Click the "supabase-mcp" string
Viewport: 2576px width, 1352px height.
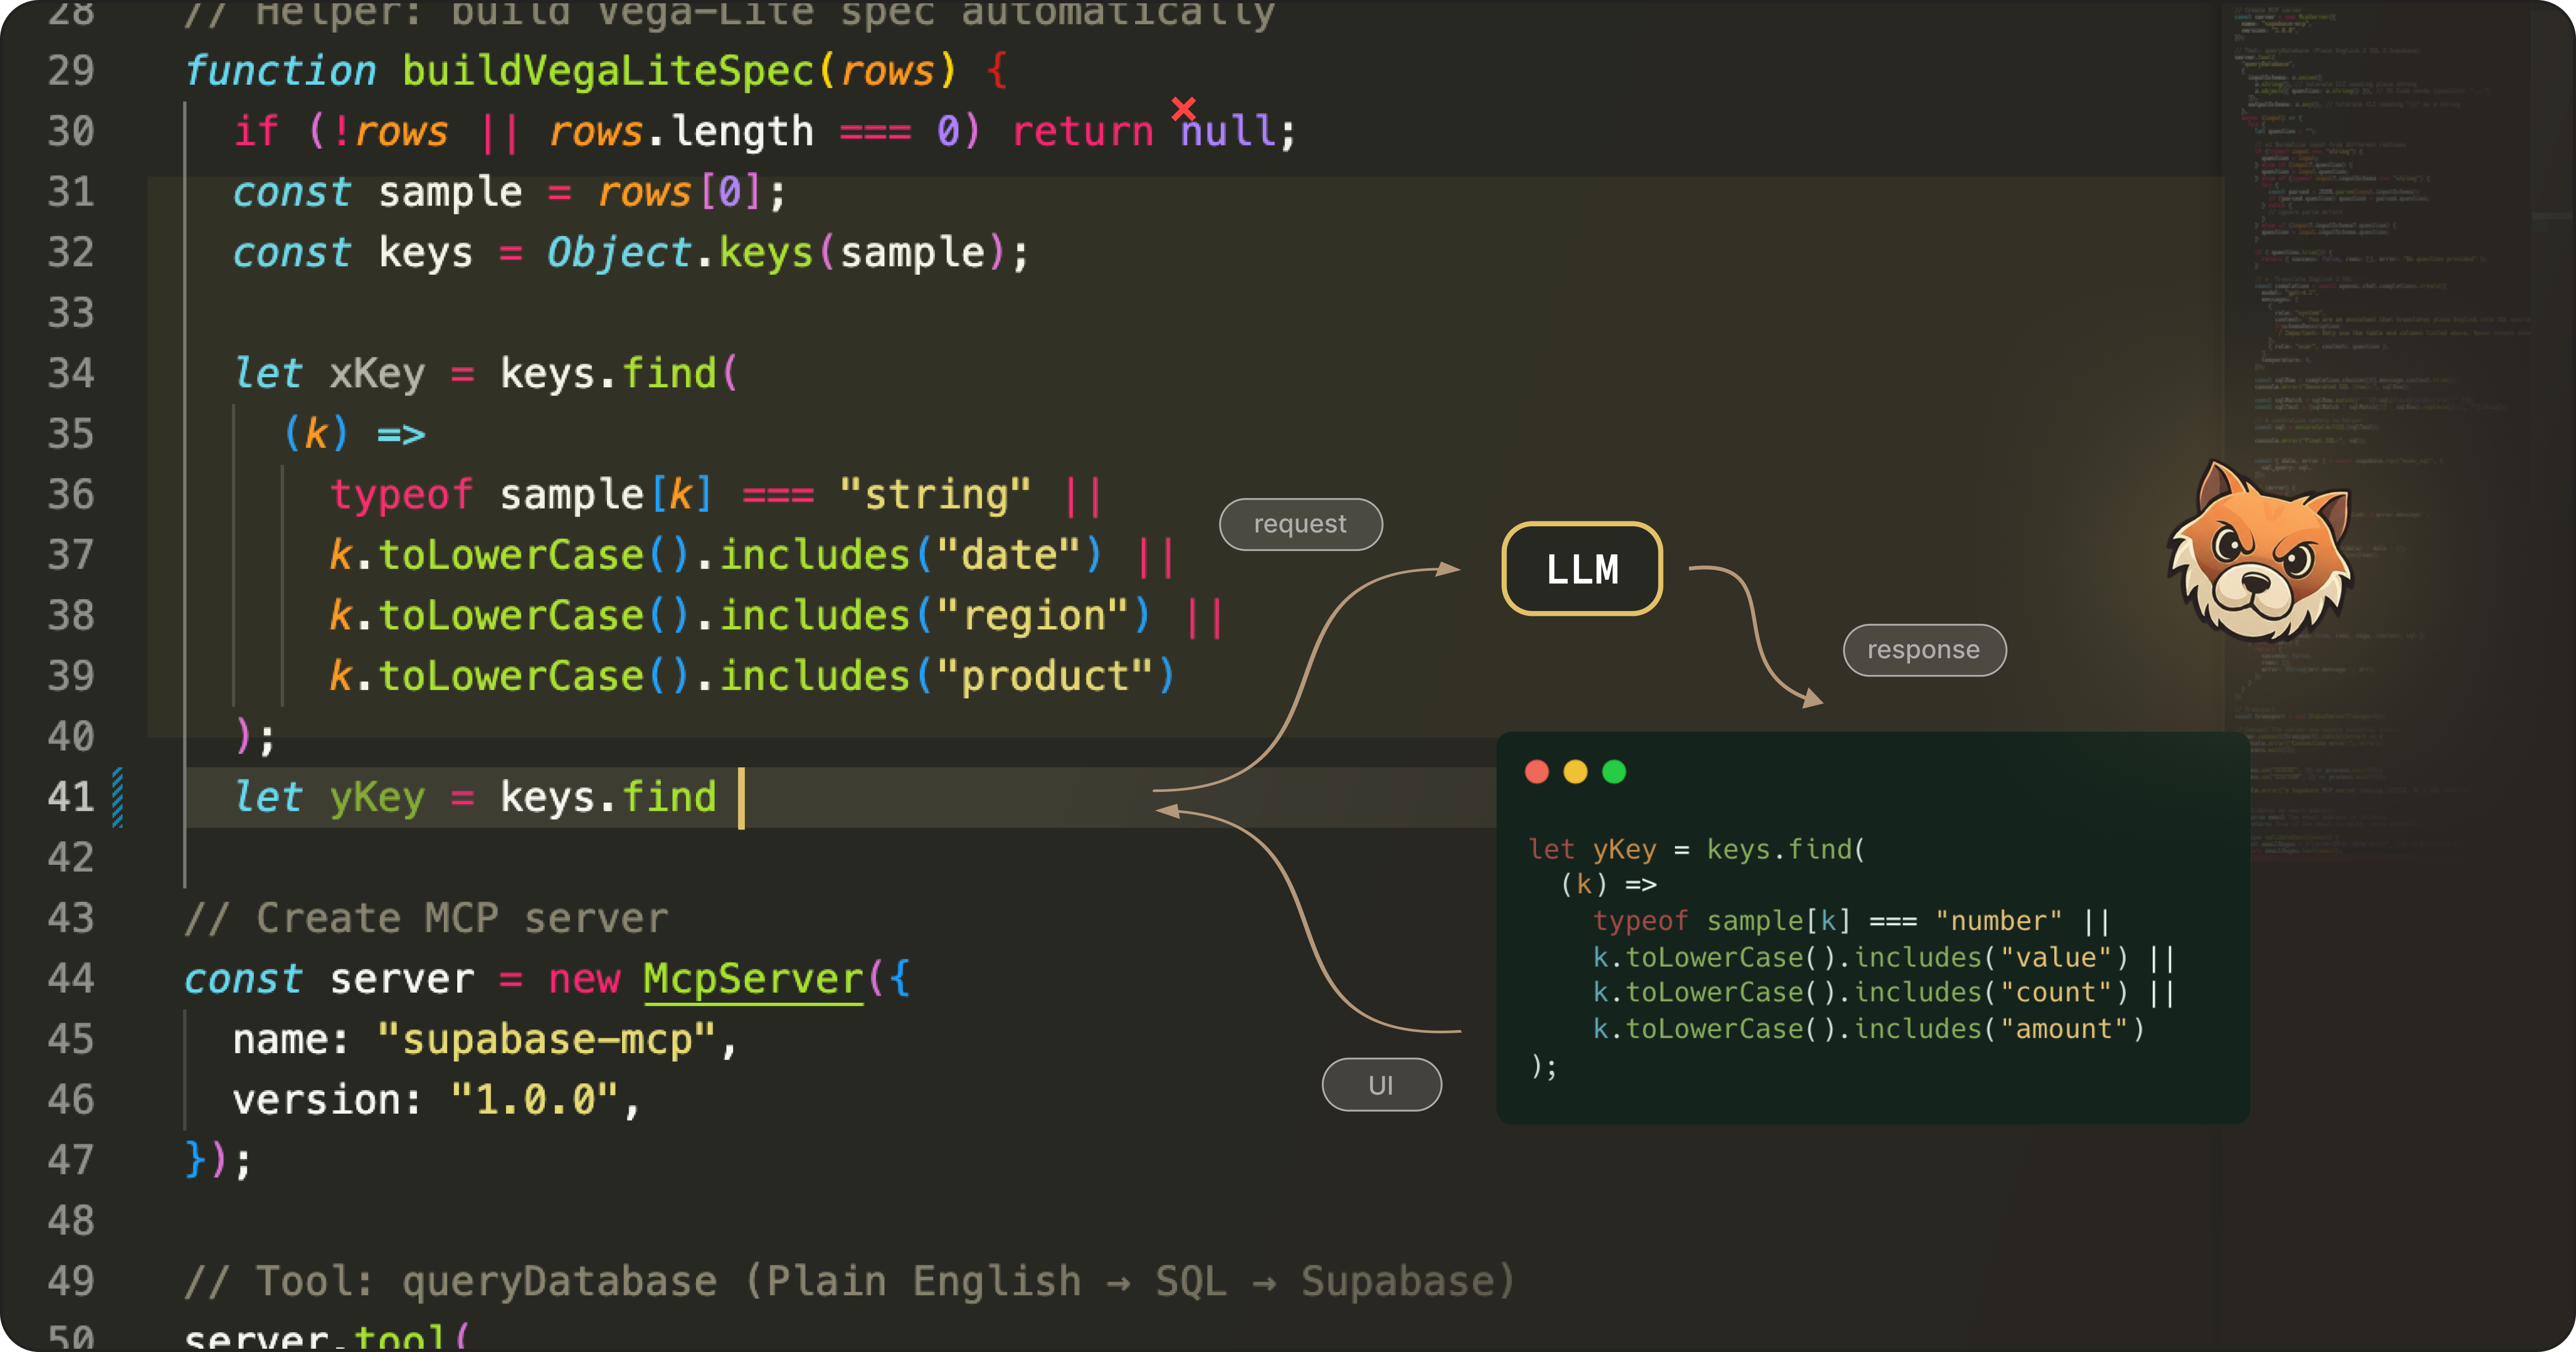coord(546,1039)
